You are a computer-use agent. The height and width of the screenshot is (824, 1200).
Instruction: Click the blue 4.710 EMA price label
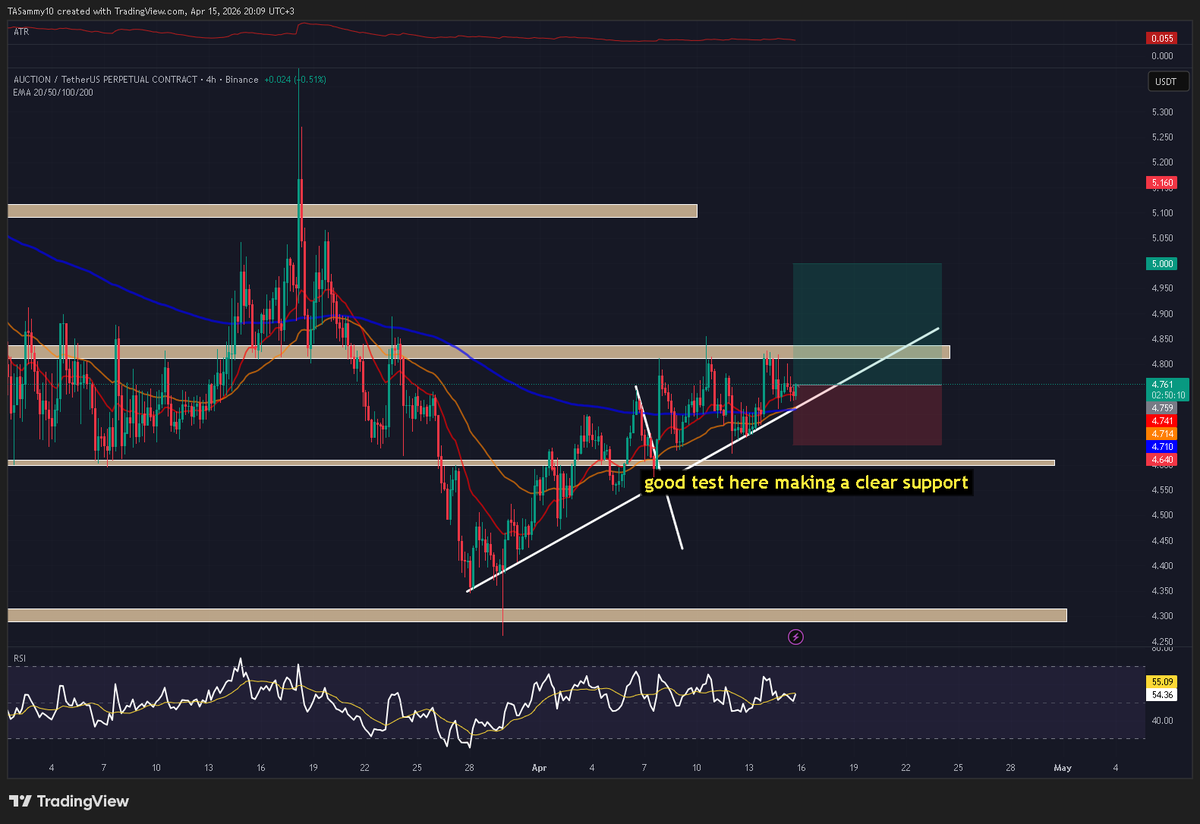click(x=1162, y=445)
